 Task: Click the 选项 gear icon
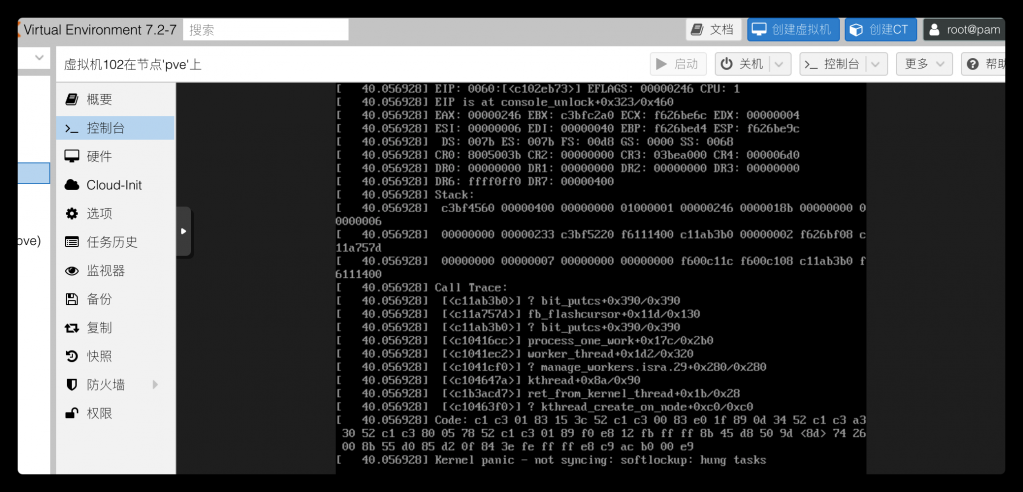[x=71, y=214]
